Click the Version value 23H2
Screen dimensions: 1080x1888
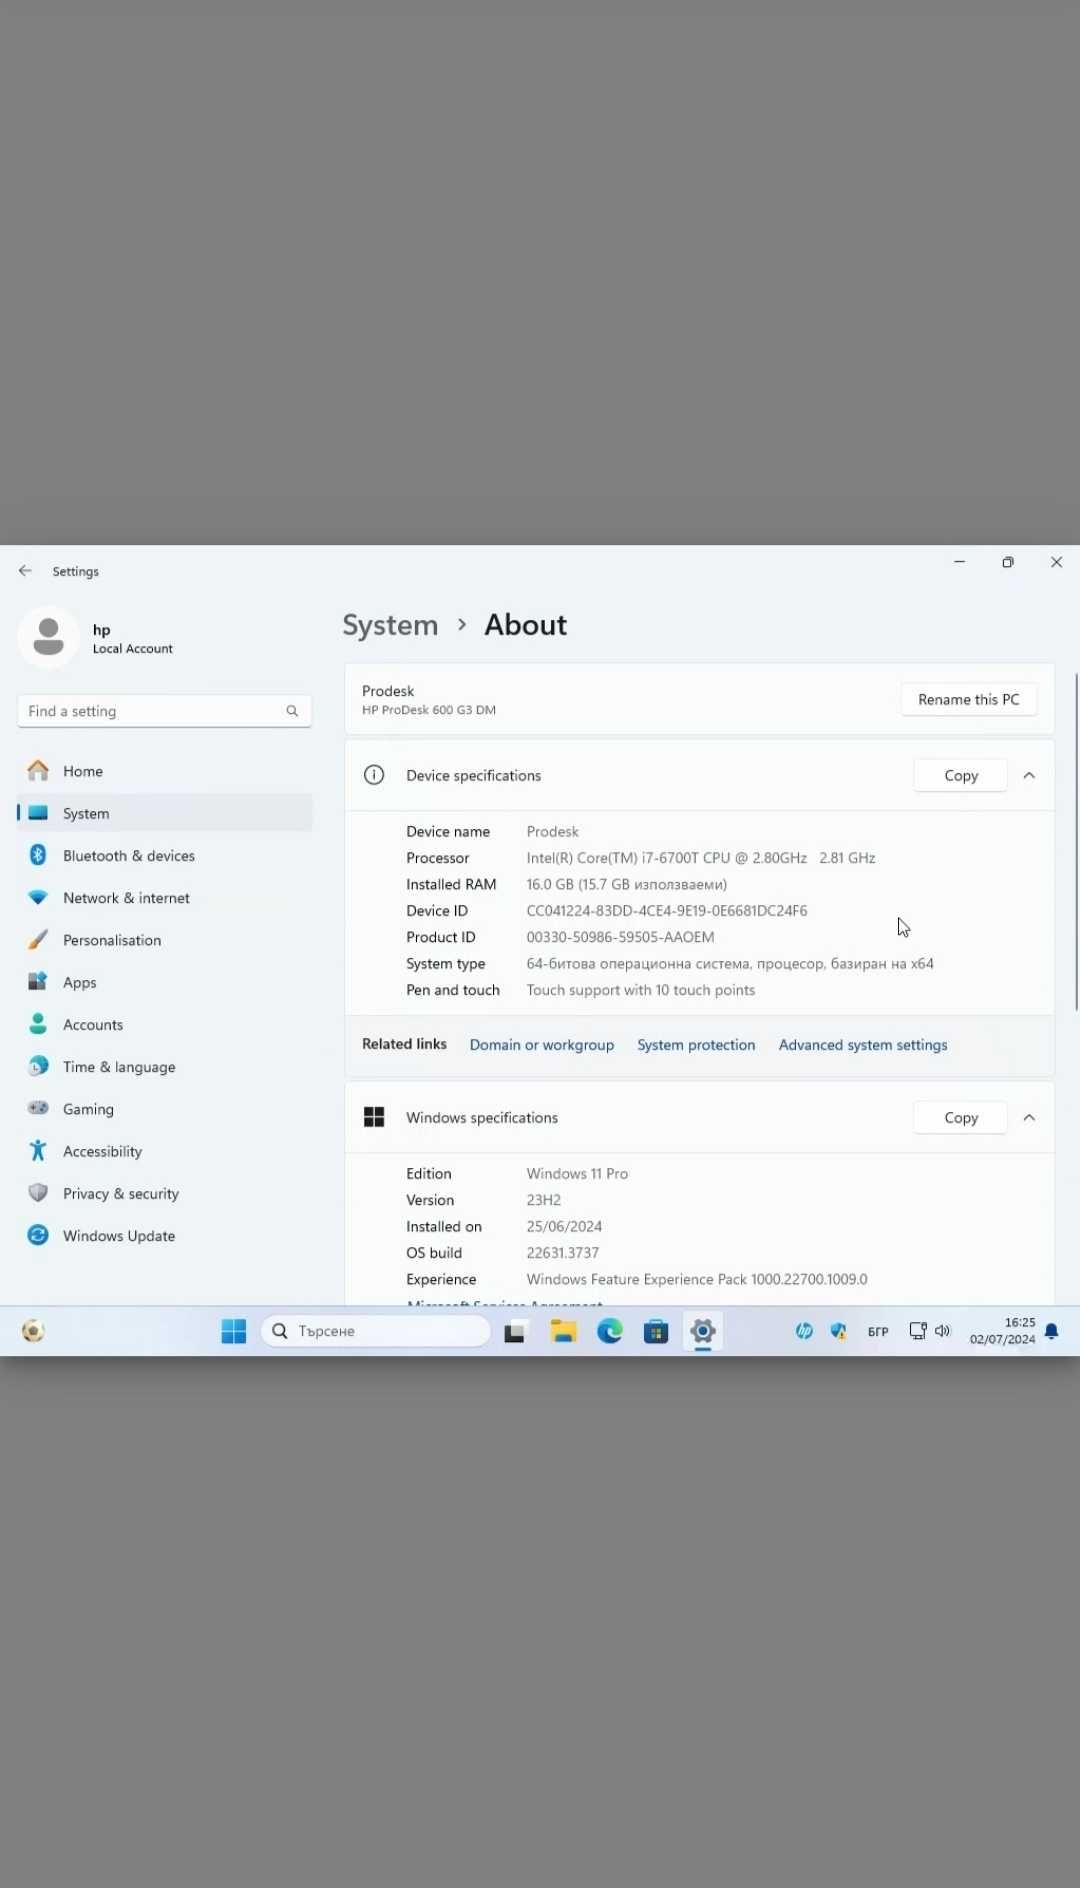pos(544,1200)
